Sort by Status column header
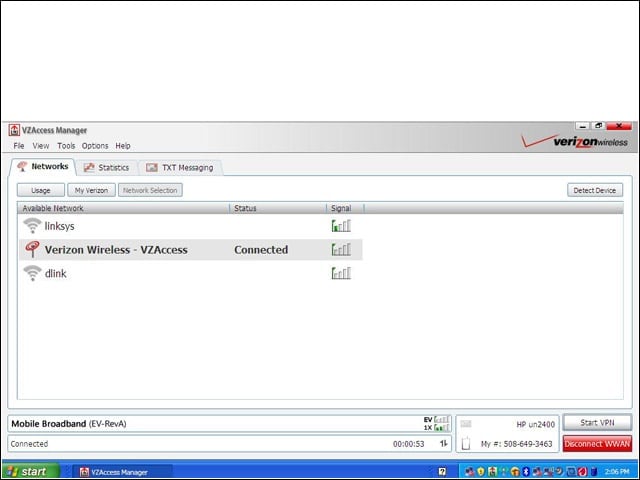Image resolution: width=640 pixels, height=480 pixels. point(278,208)
